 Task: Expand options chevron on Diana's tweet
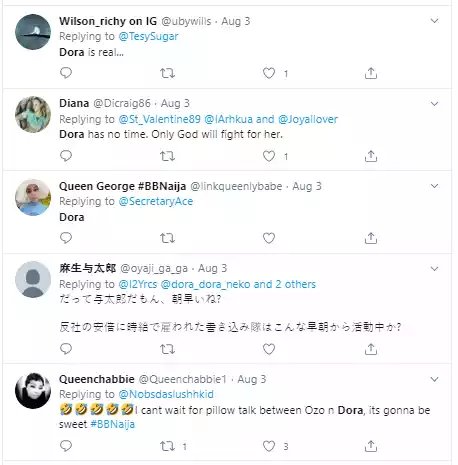(x=434, y=104)
